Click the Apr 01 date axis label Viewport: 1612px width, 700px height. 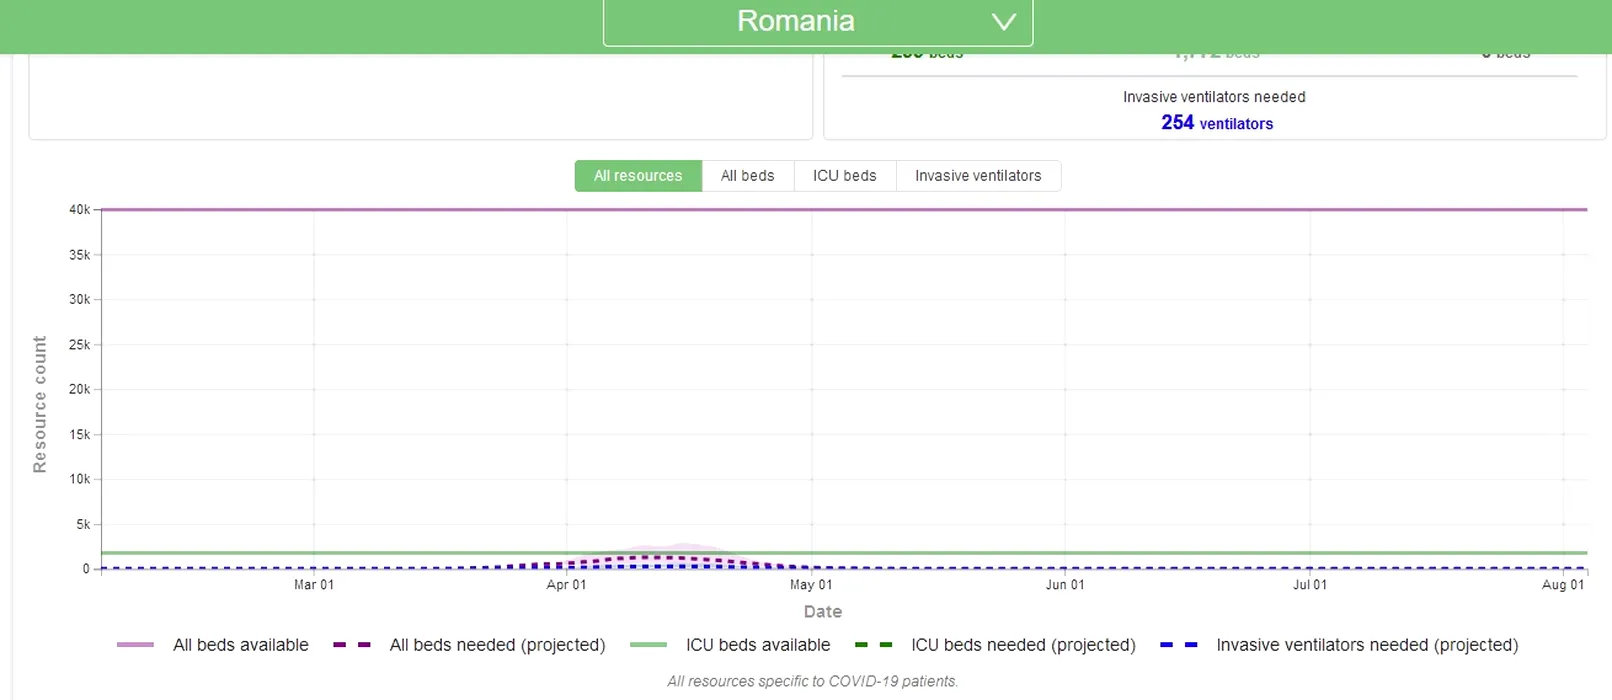pyautogui.click(x=566, y=585)
